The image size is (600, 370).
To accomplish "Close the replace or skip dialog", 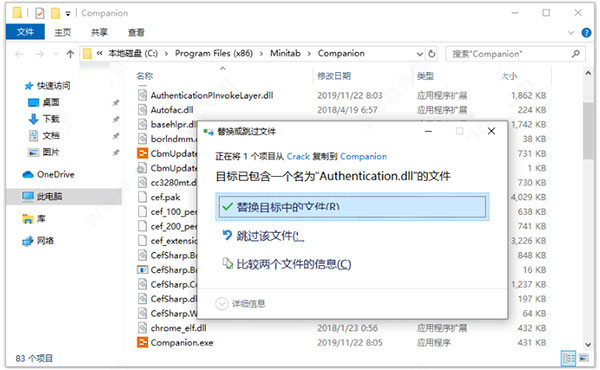I will pos(491,131).
